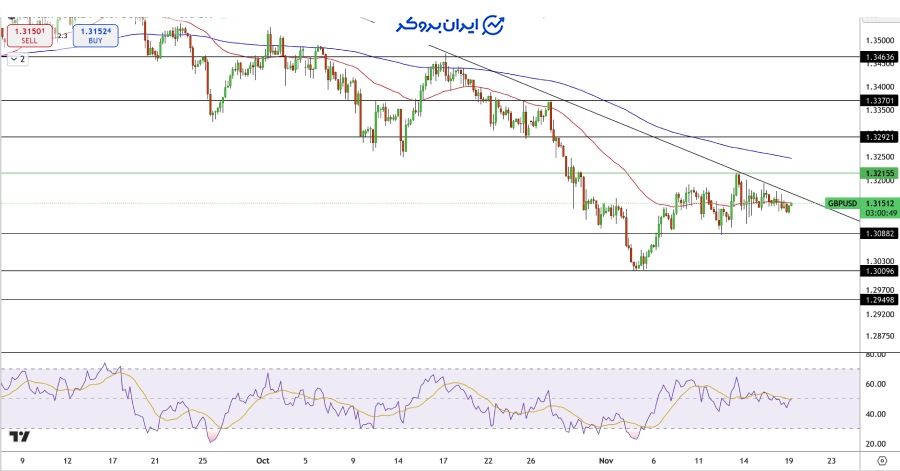The image size is (900, 471).
Task: Select the green 1.32155 price level label
Action: (x=877, y=173)
